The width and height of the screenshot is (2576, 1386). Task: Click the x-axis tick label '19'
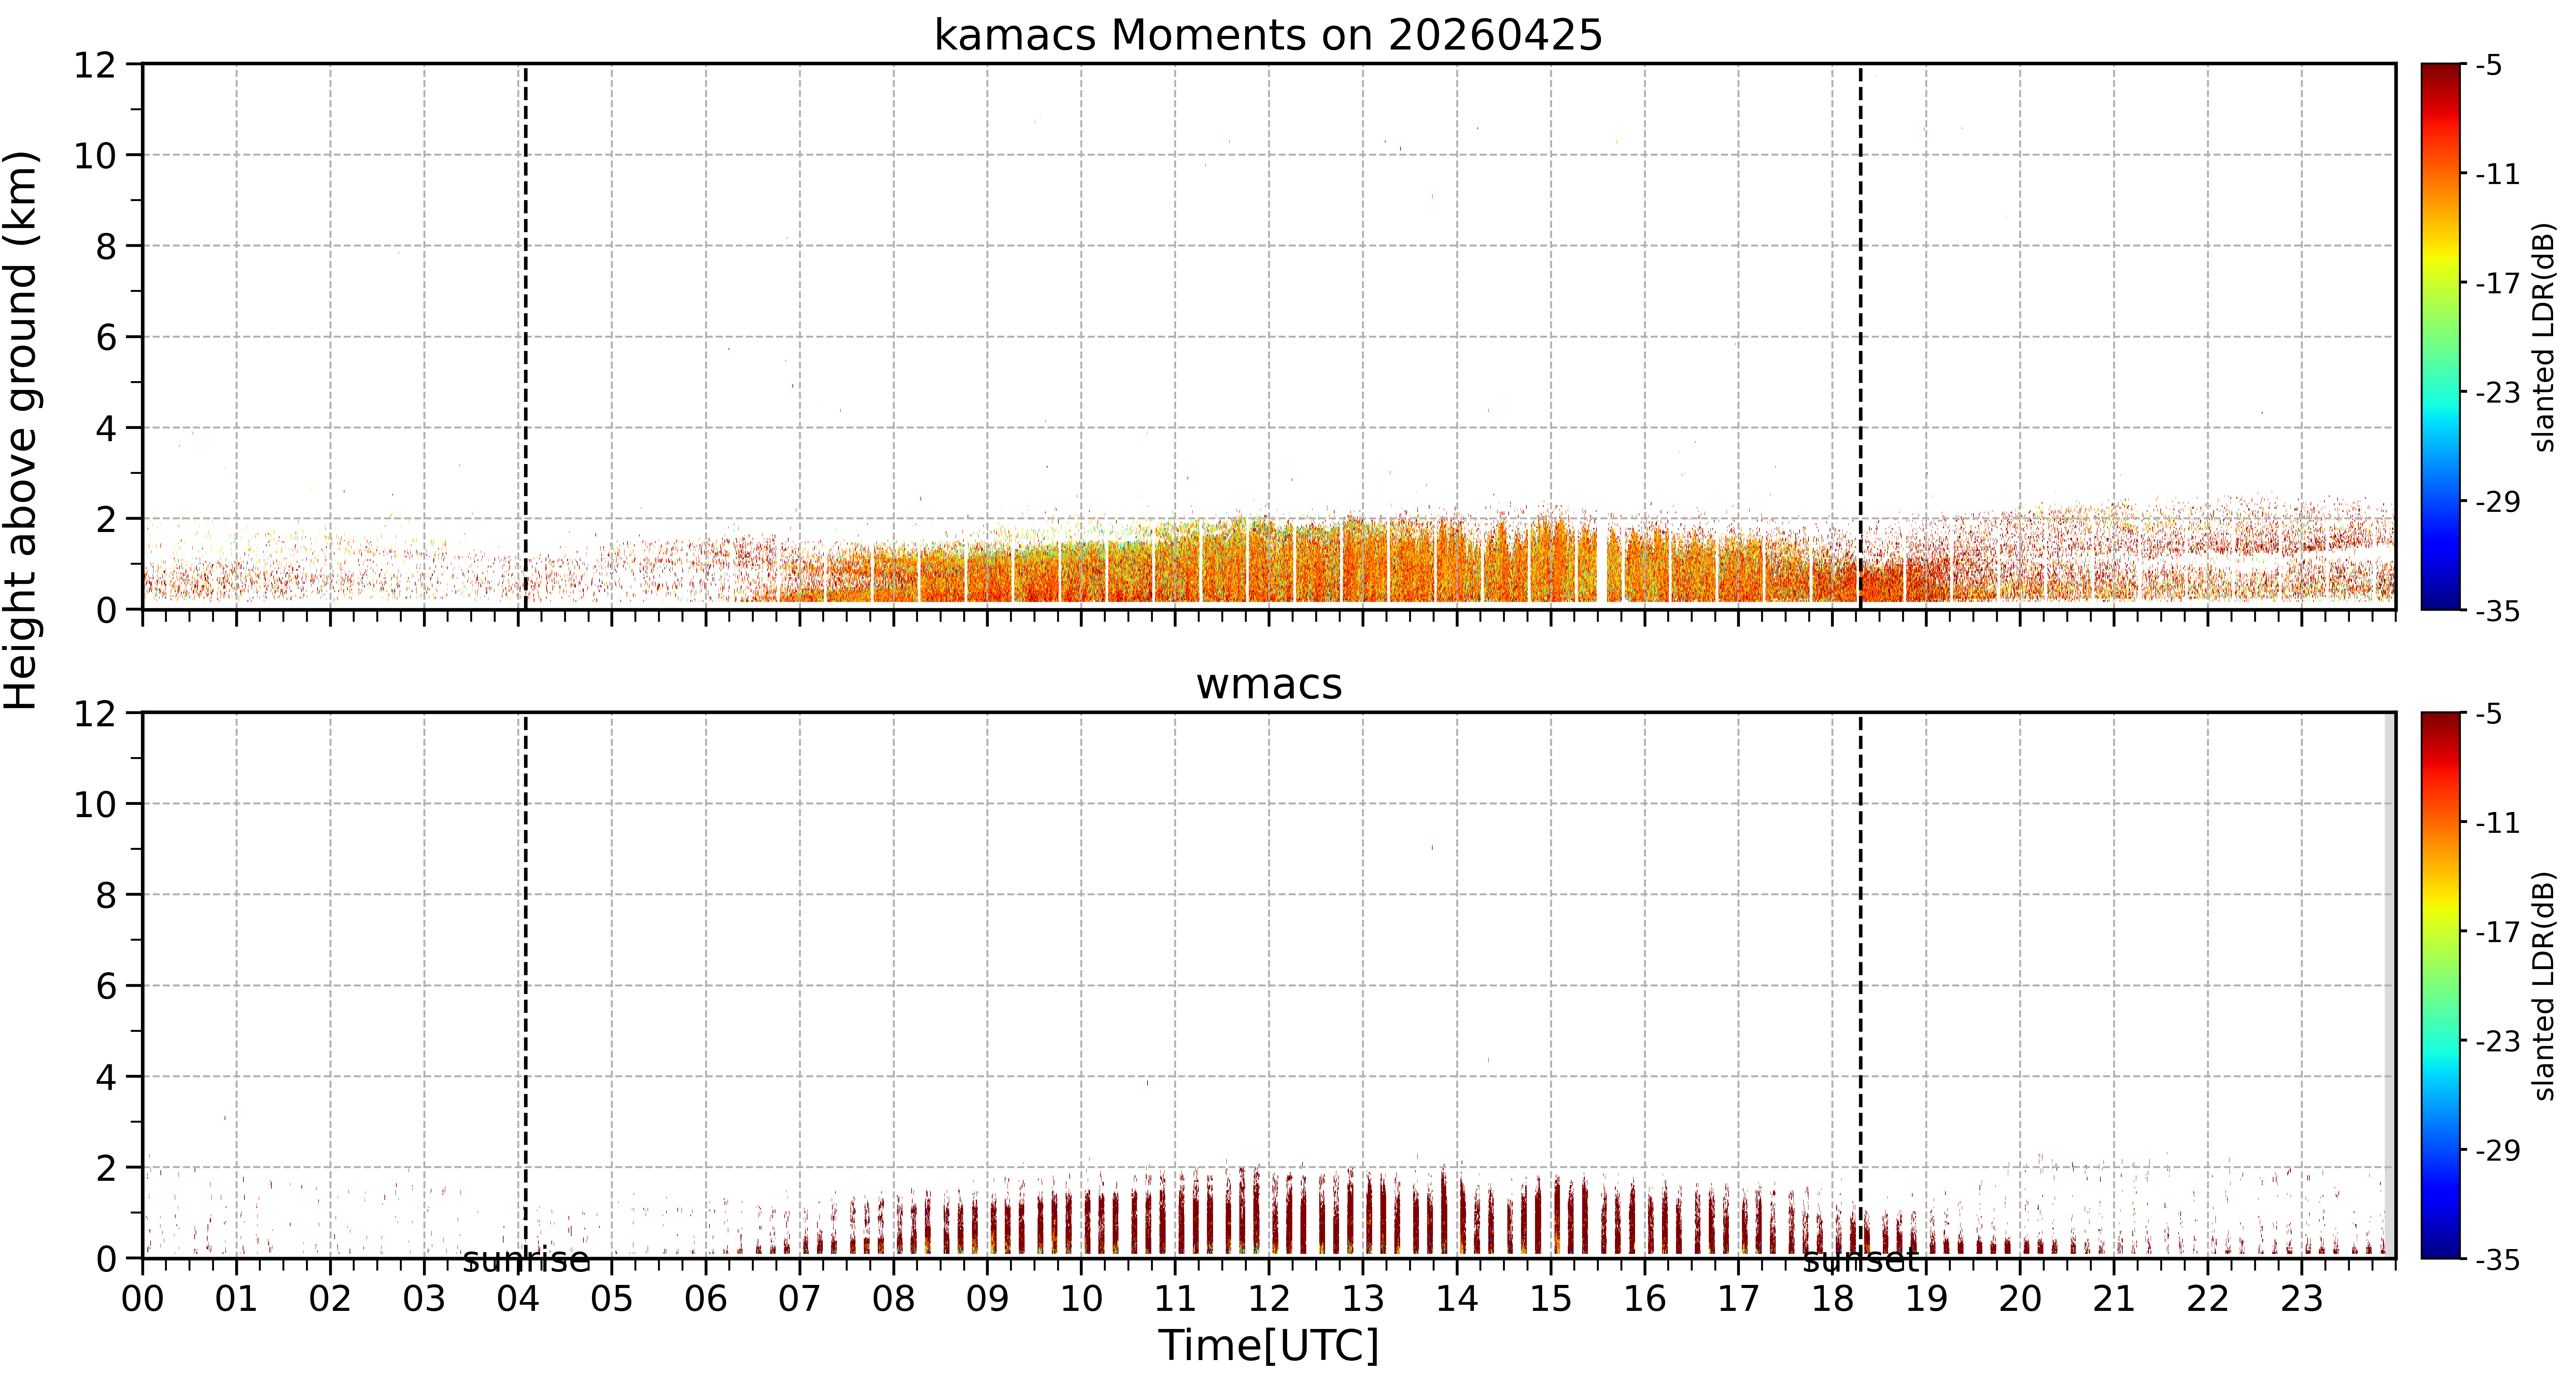1926,1299
